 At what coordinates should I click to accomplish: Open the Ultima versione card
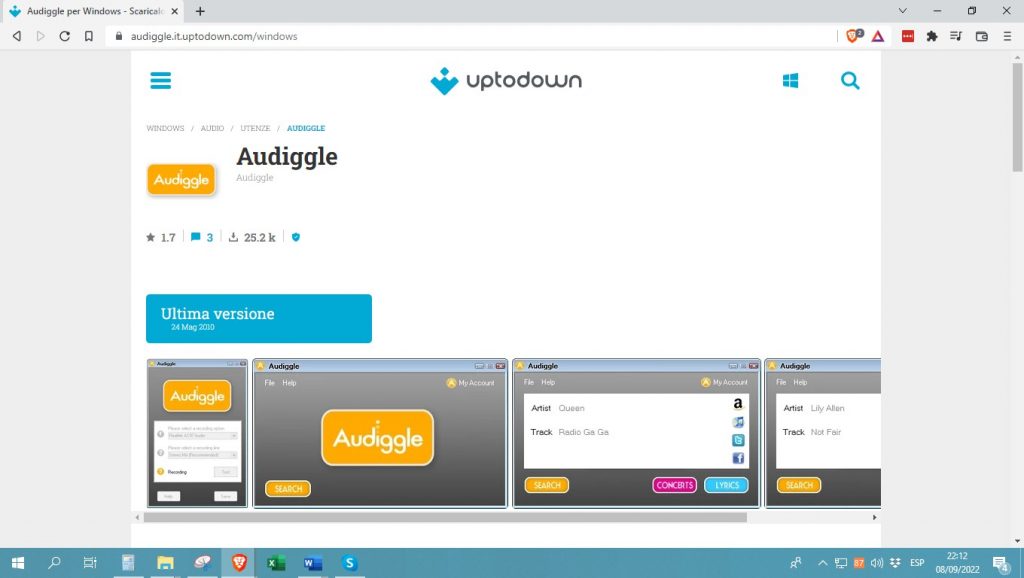[x=258, y=318]
